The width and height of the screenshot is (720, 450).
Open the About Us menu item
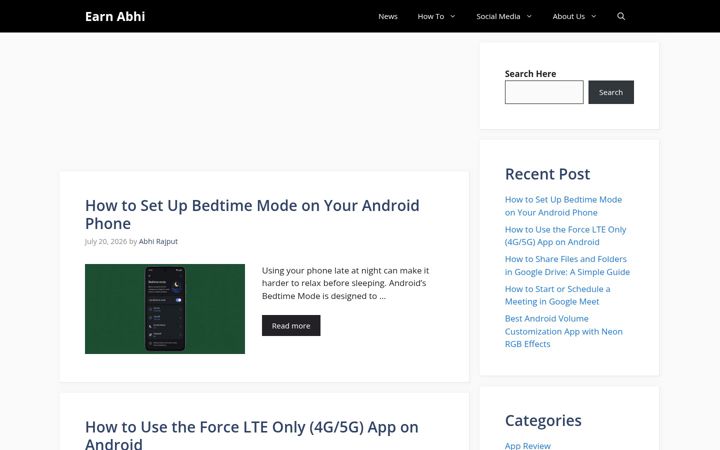pyautogui.click(x=568, y=16)
